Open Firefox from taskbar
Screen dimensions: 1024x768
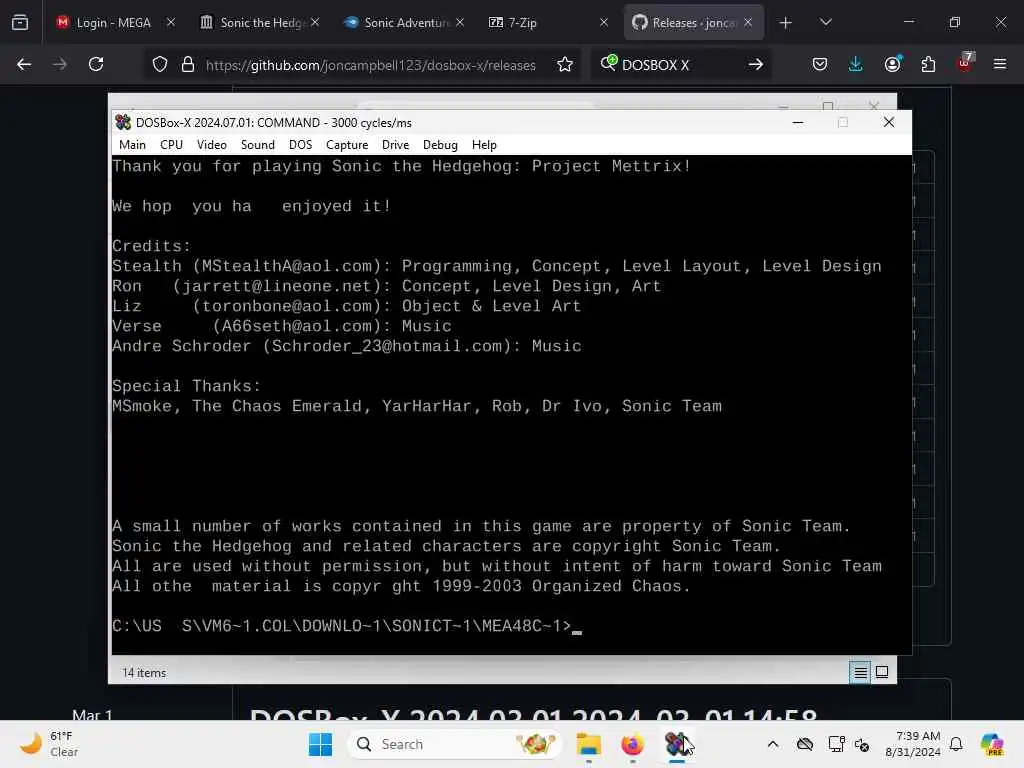[632, 744]
